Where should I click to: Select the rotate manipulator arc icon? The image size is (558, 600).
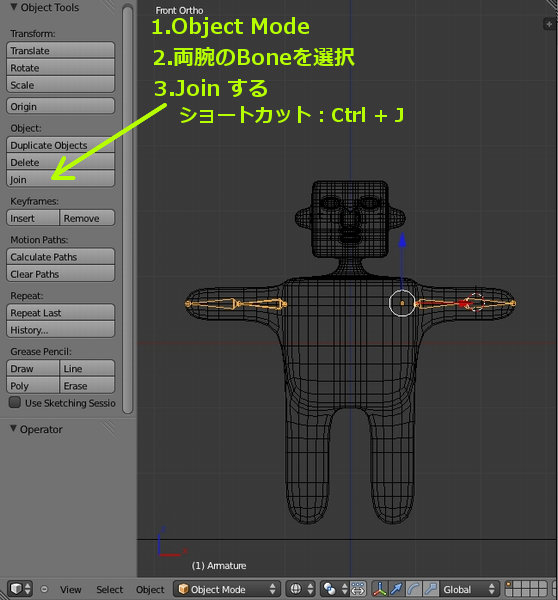414,589
